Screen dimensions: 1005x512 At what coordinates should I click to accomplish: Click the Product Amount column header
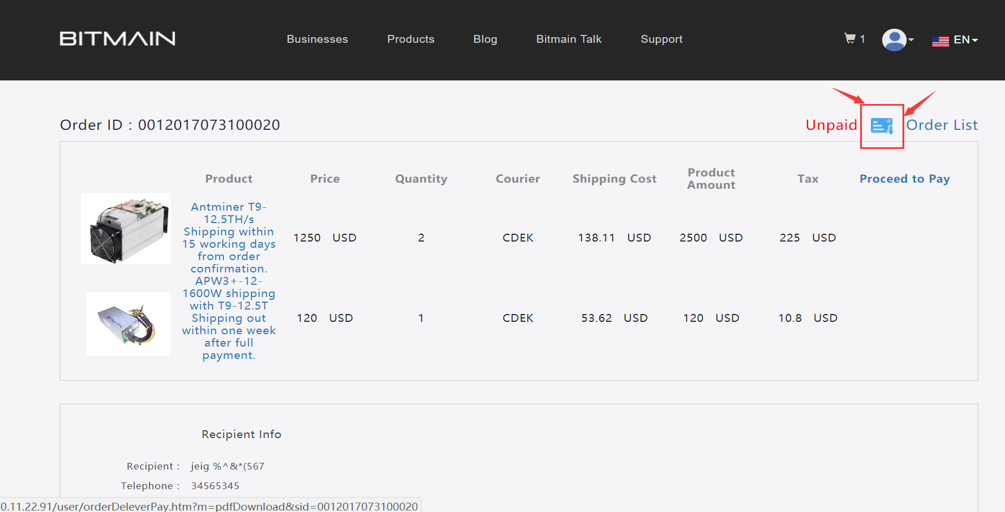711,179
